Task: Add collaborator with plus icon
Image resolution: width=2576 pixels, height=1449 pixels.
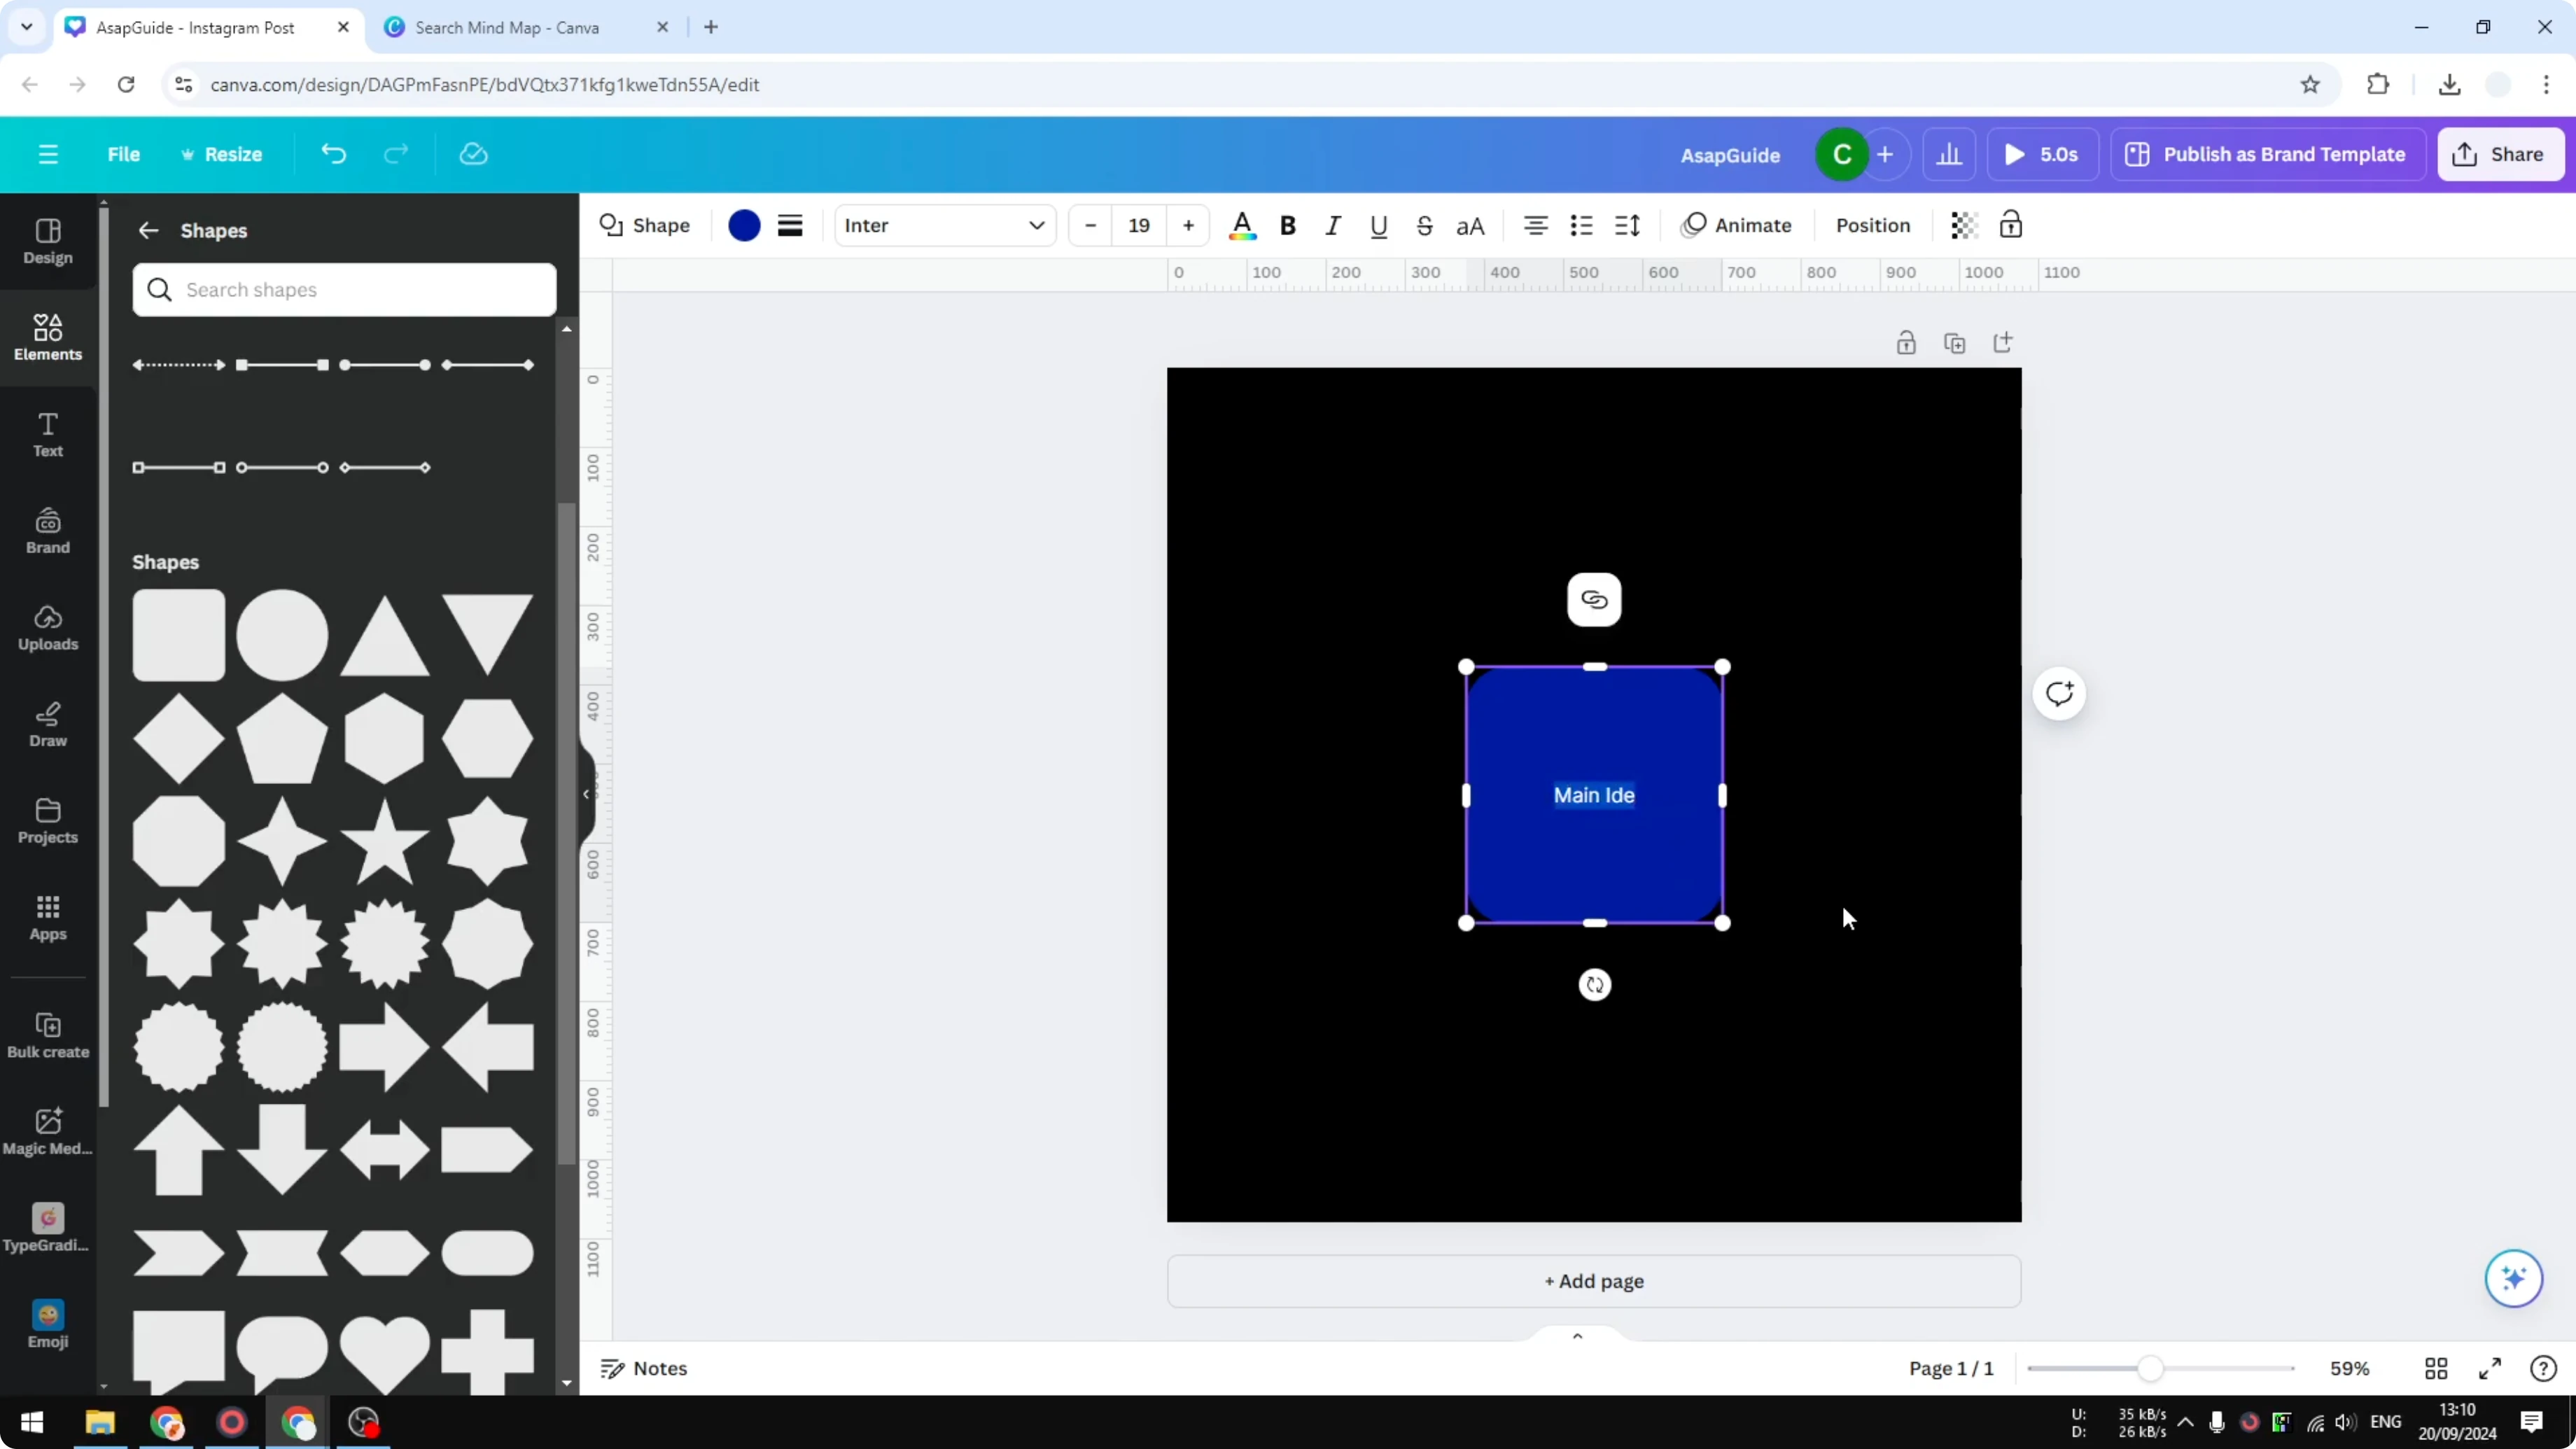Action: point(1885,155)
